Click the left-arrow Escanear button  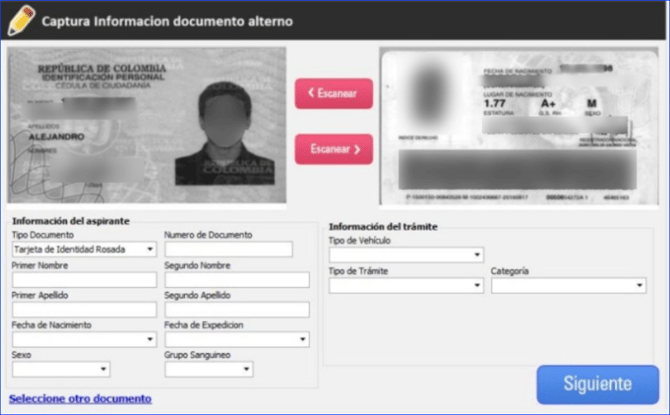[333, 93]
